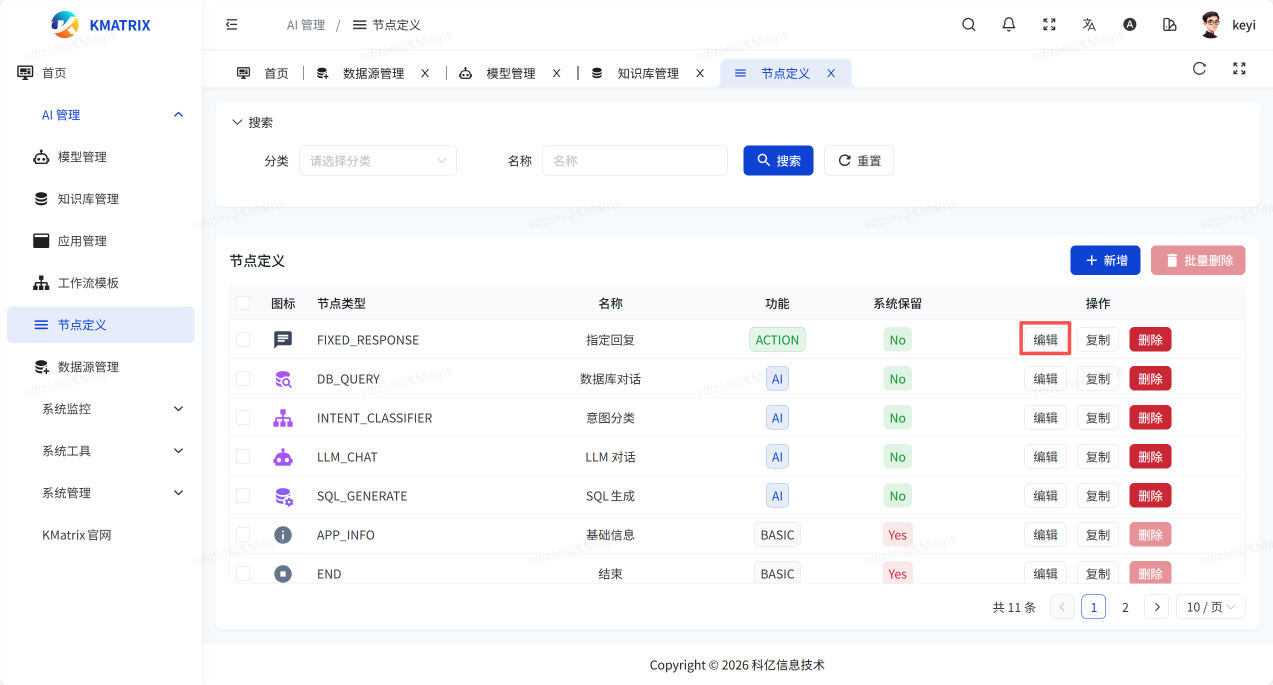Viewport: 1273px width, 685px height.
Task: Go to page 2 in pagination
Action: point(1125,607)
